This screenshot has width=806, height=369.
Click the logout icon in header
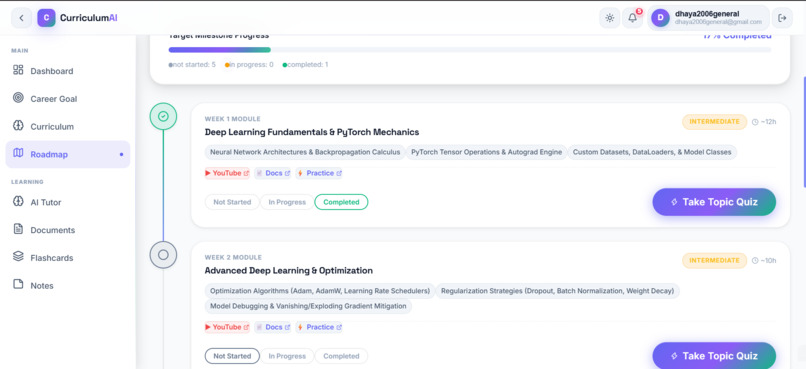click(782, 18)
